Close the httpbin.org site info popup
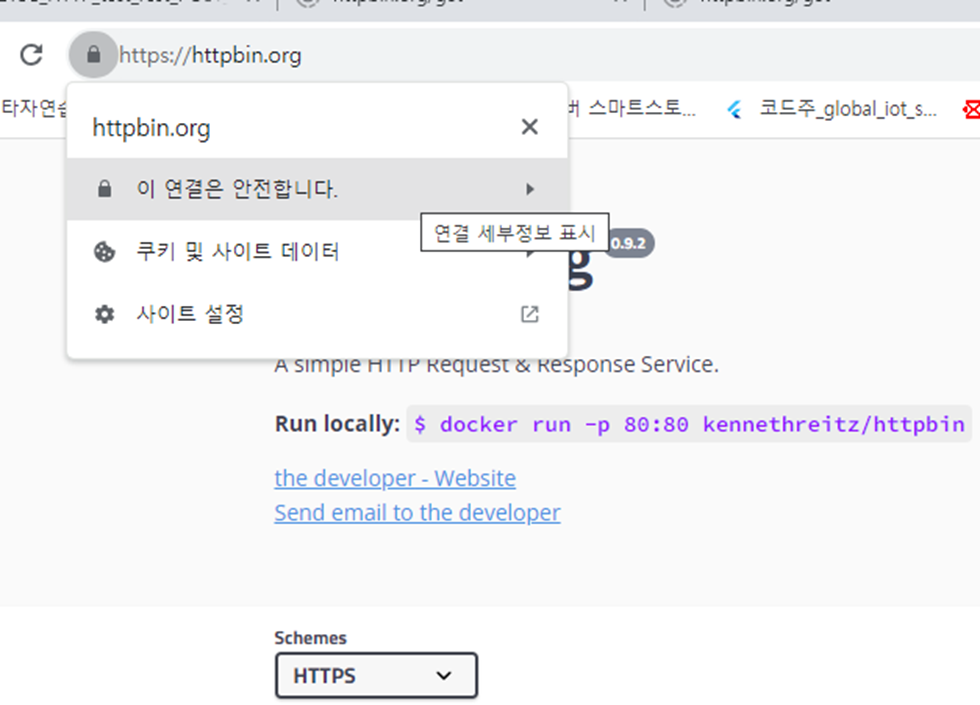980x705 pixels. (x=529, y=127)
